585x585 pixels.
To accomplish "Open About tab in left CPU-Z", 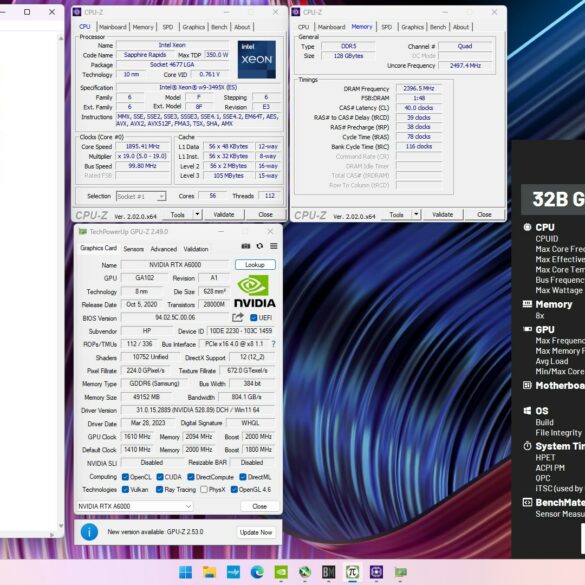I will tap(242, 27).
